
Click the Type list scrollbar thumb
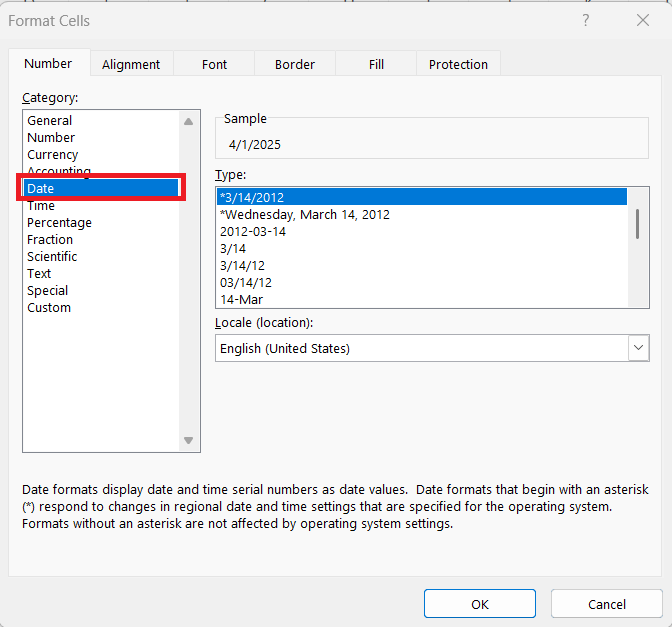(638, 223)
